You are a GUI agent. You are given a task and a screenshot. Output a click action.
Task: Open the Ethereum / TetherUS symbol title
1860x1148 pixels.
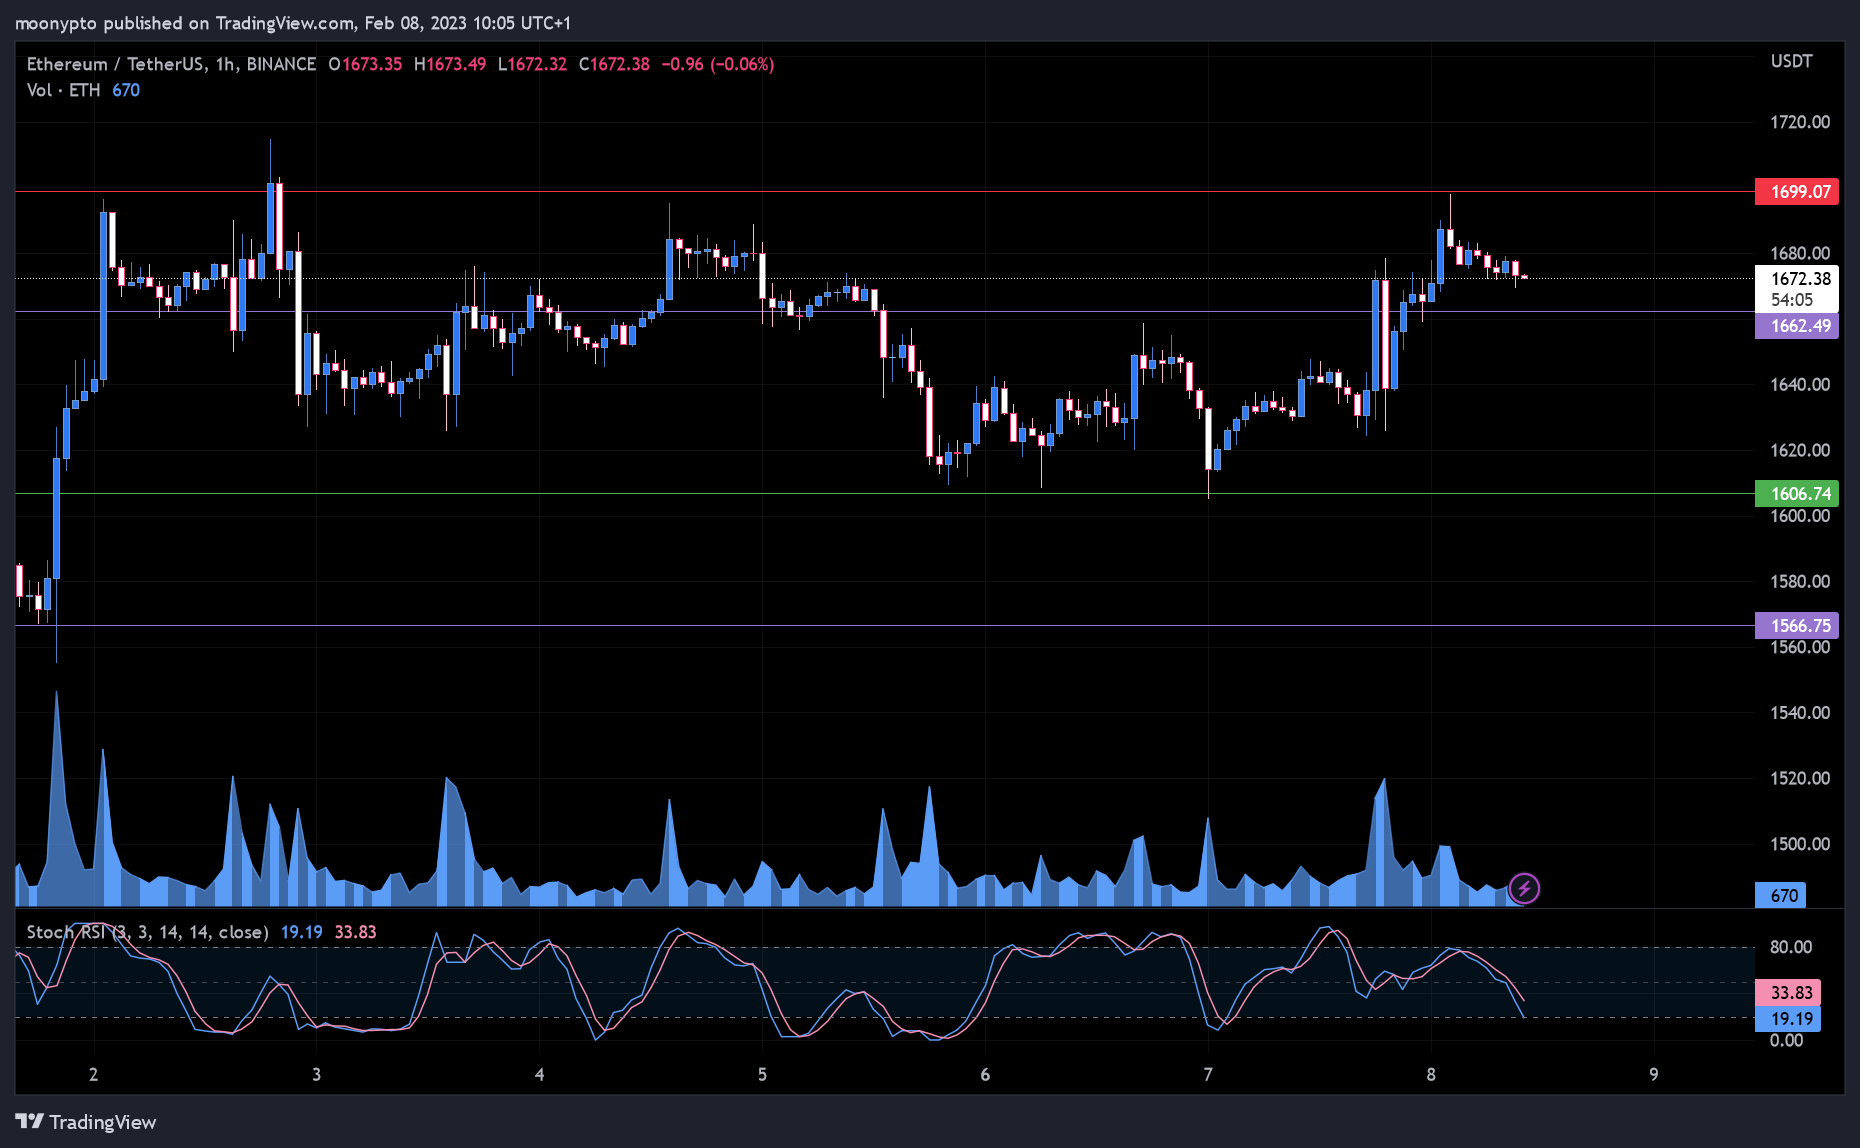[117, 64]
